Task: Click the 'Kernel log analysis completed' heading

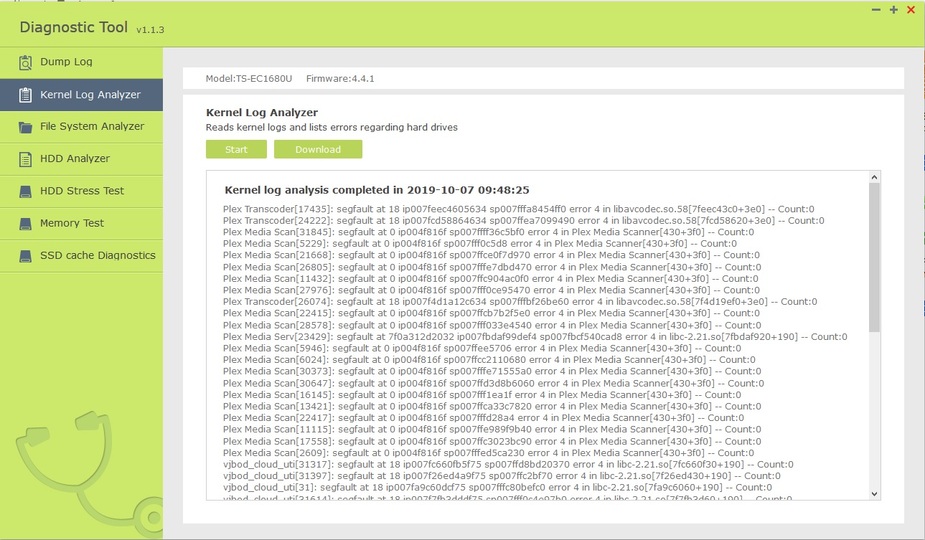Action: click(377, 190)
